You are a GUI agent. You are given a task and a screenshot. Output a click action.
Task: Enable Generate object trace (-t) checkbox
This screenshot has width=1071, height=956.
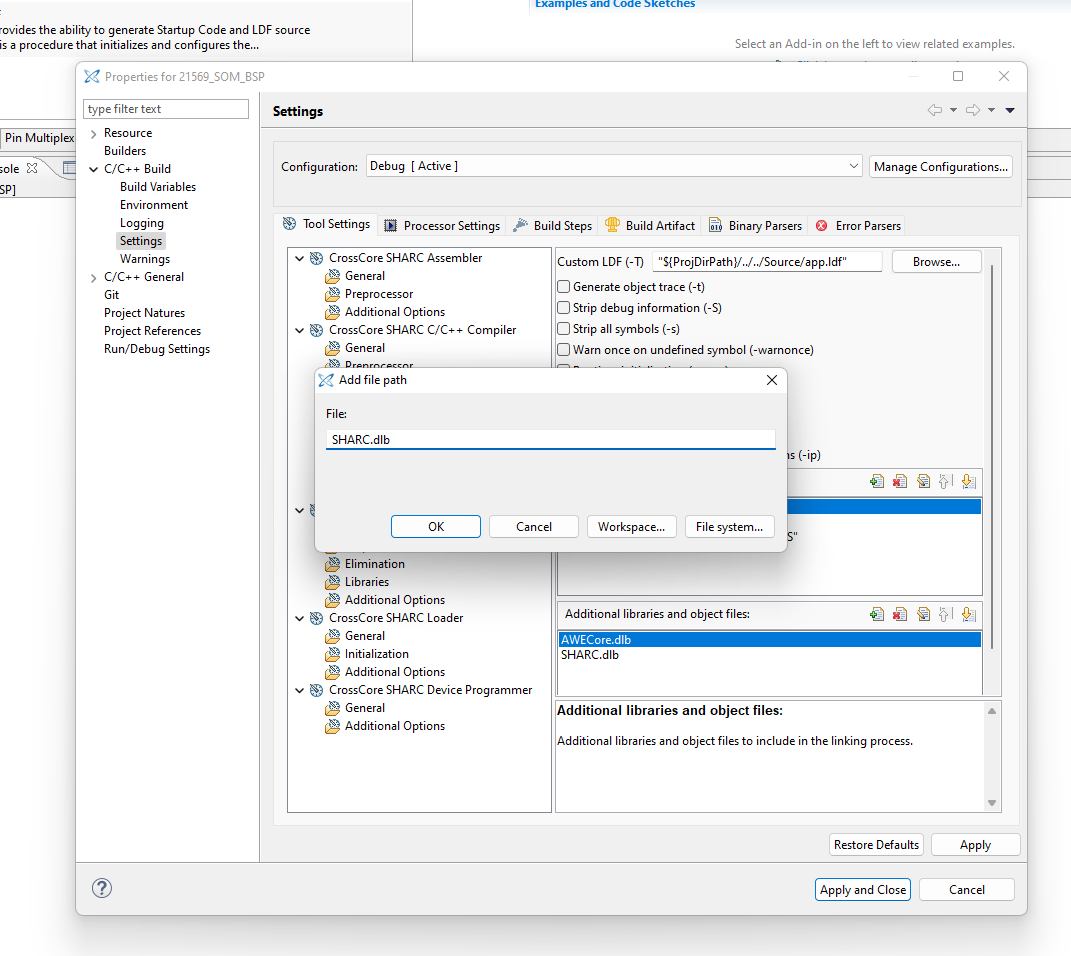coord(564,287)
